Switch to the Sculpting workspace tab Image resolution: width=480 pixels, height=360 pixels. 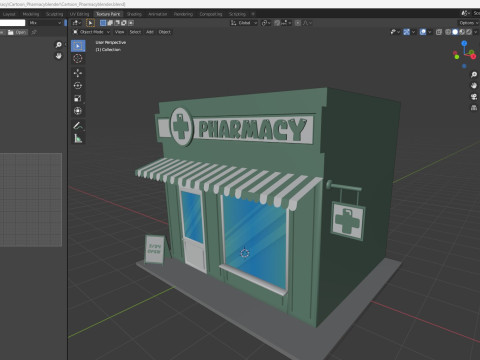pos(55,14)
